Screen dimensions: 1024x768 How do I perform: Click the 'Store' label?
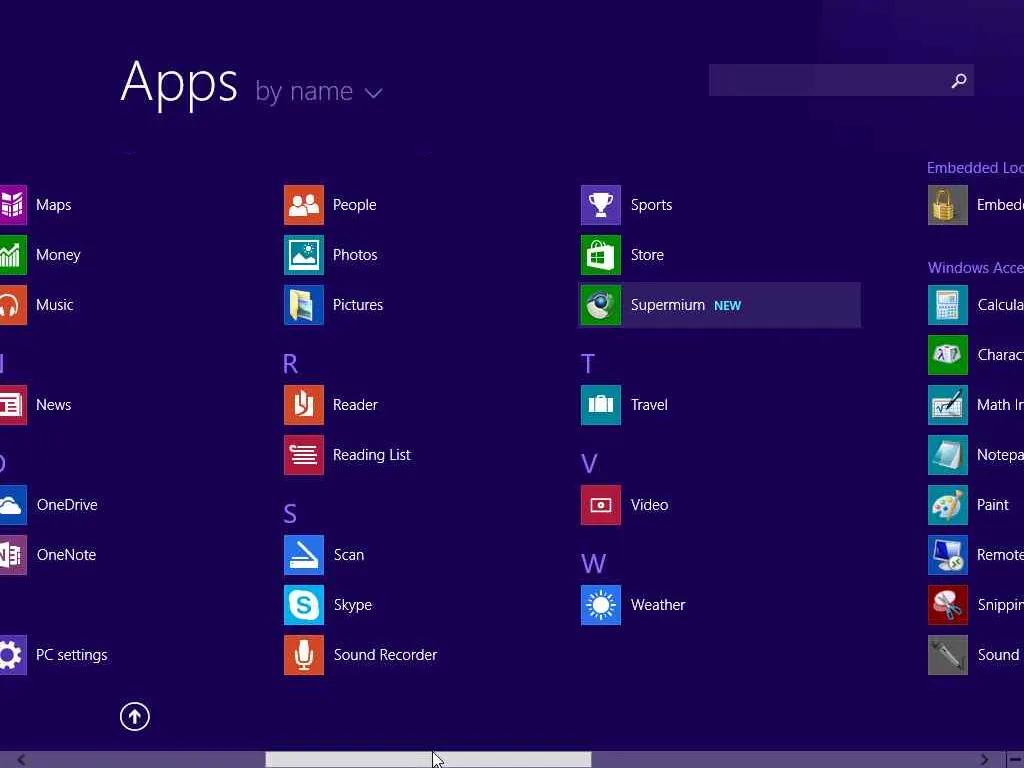coord(647,255)
